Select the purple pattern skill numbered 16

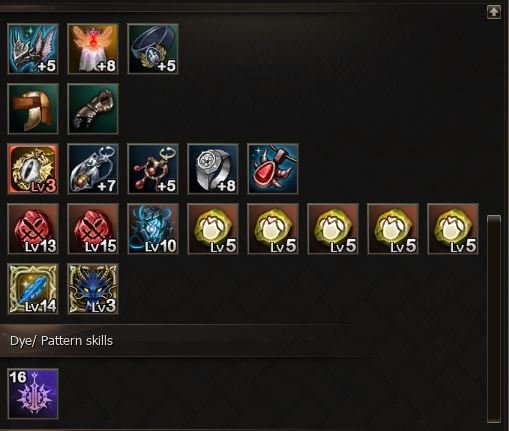tap(33, 394)
